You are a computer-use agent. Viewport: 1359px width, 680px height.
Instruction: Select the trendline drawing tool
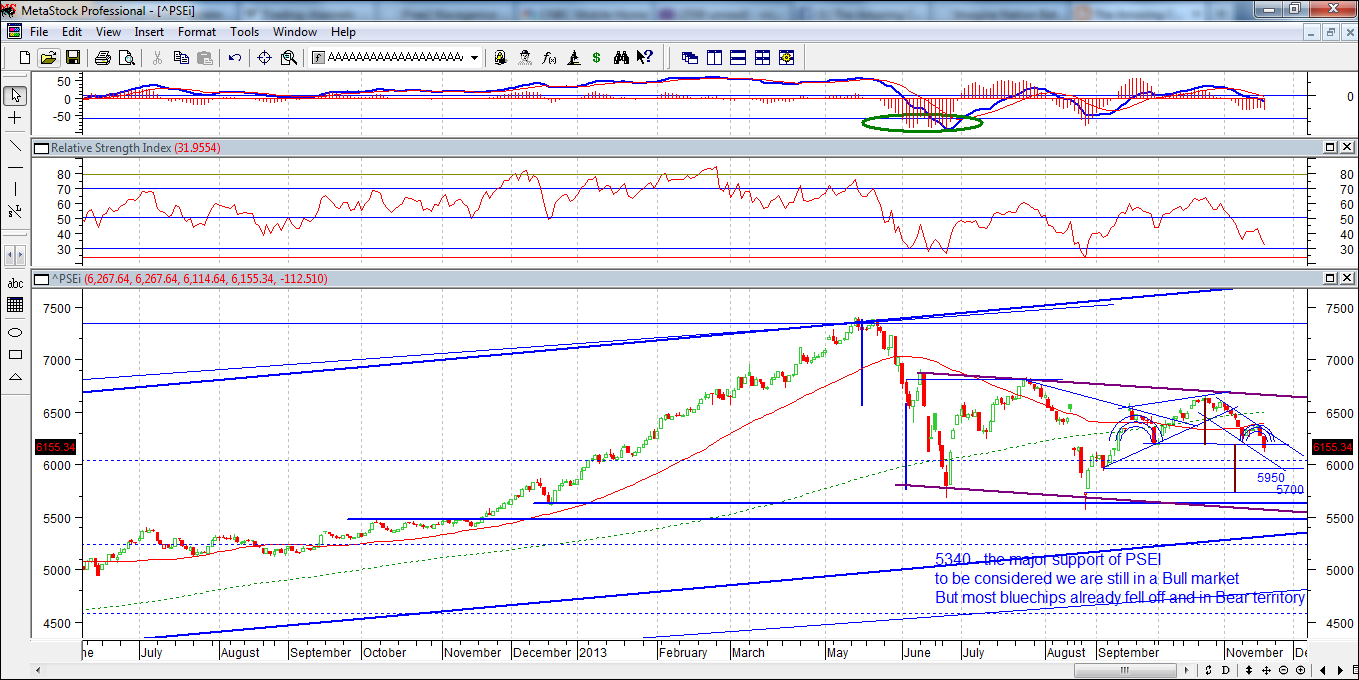click(14, 147)
